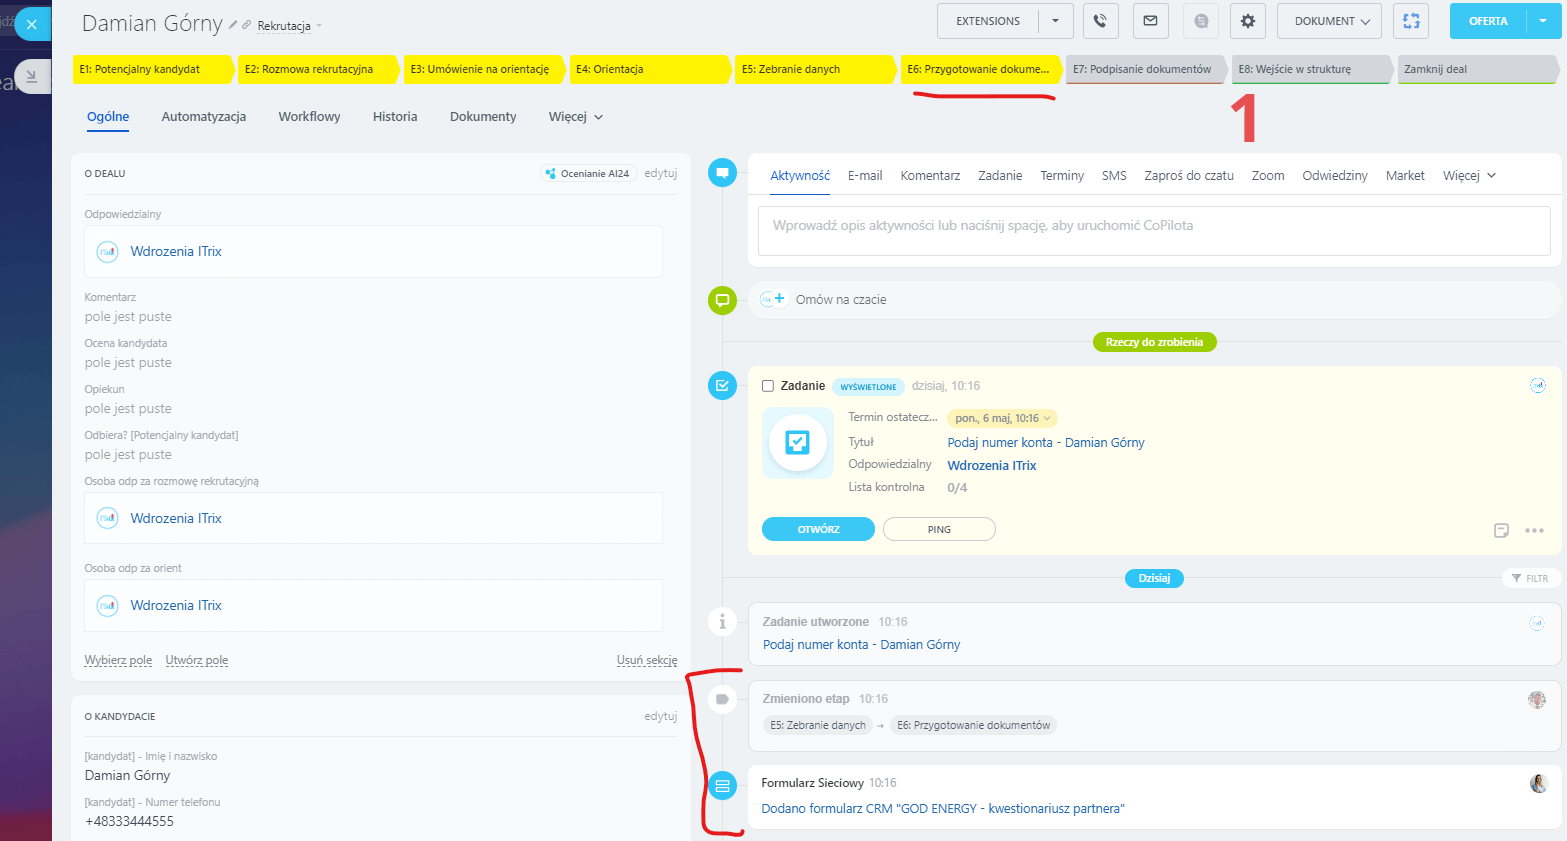Click the email envelope icon in header

tap(1150, 21)
